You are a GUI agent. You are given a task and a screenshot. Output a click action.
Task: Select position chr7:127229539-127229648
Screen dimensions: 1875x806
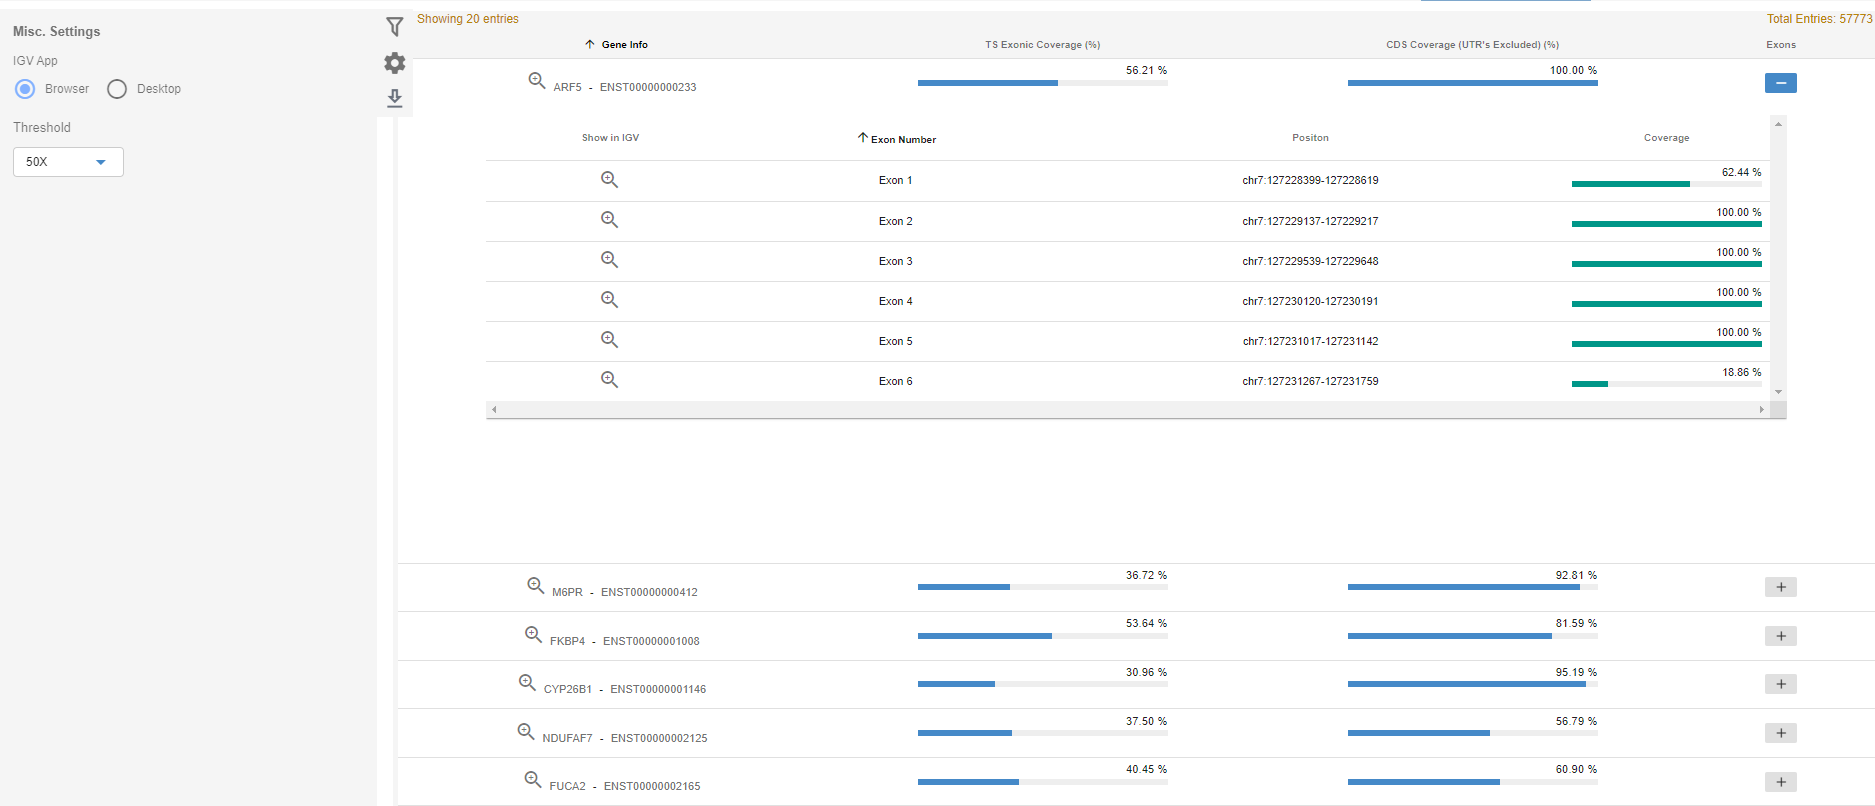[x=1310, y=261]
